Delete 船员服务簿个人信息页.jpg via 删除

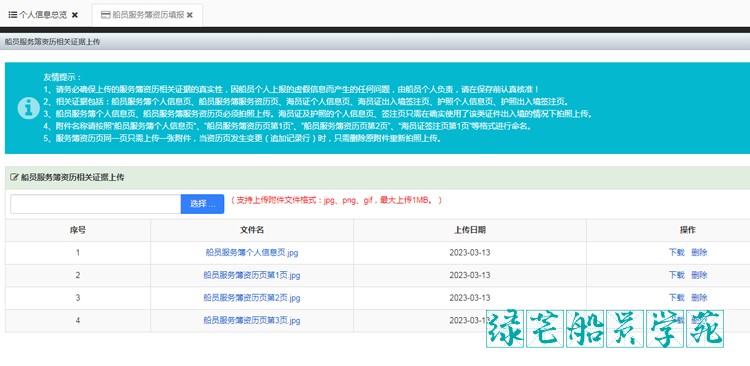[699, 253]
